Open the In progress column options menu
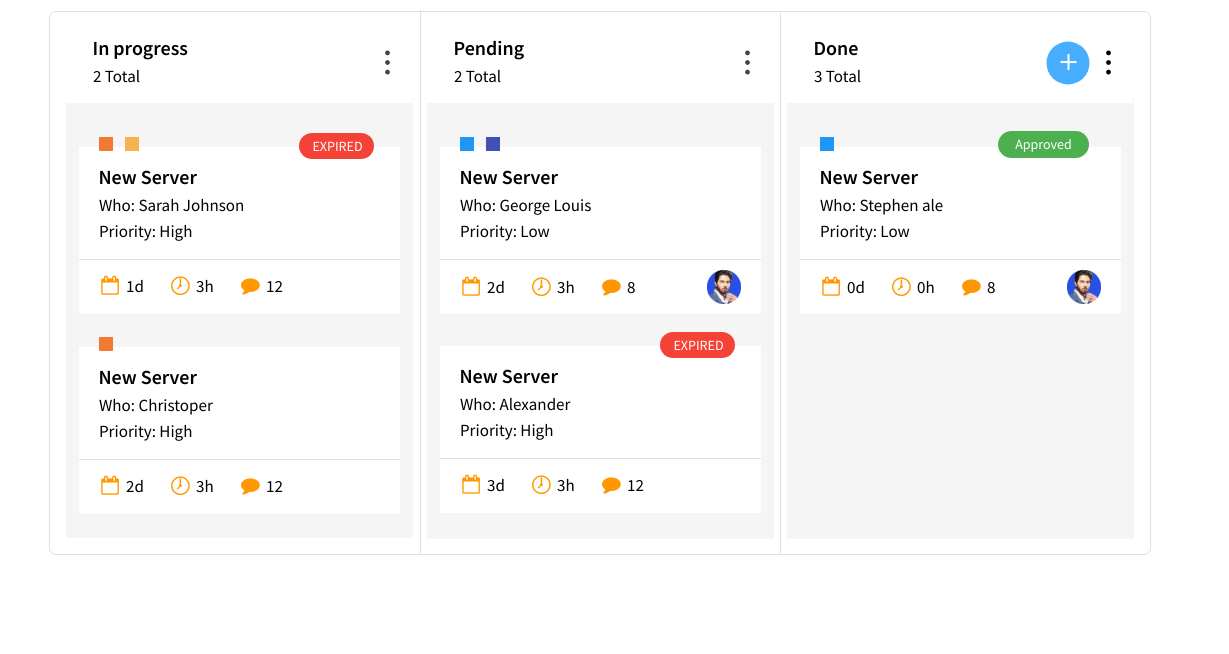This screenshot has width=1229, height=654. 387,61
